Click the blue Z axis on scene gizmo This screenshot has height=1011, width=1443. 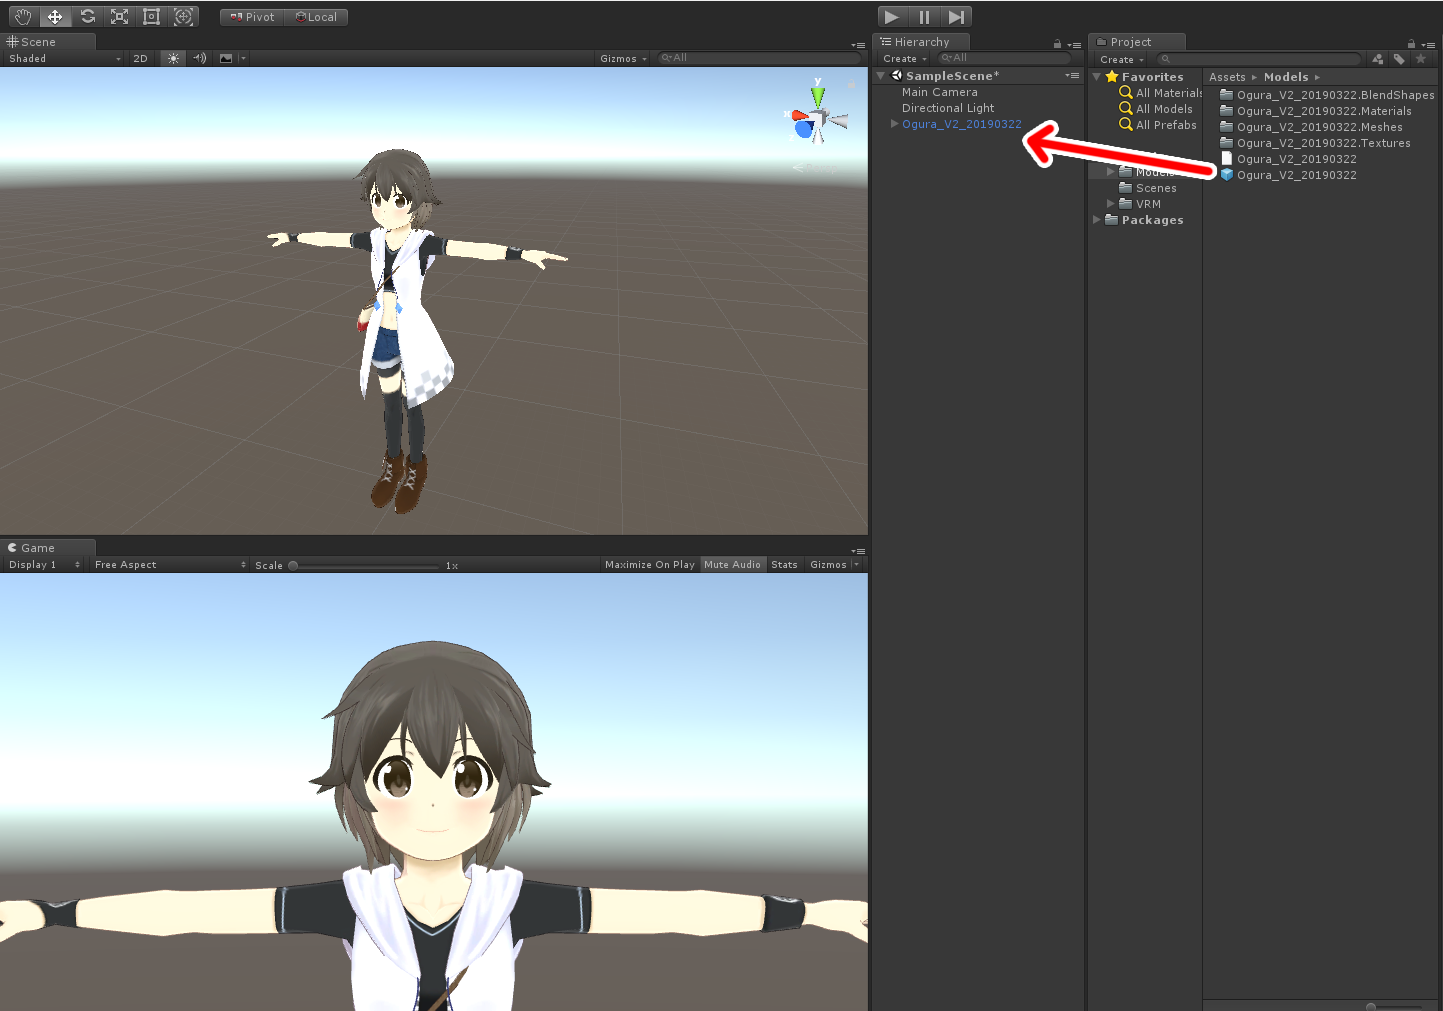point(803,129)
